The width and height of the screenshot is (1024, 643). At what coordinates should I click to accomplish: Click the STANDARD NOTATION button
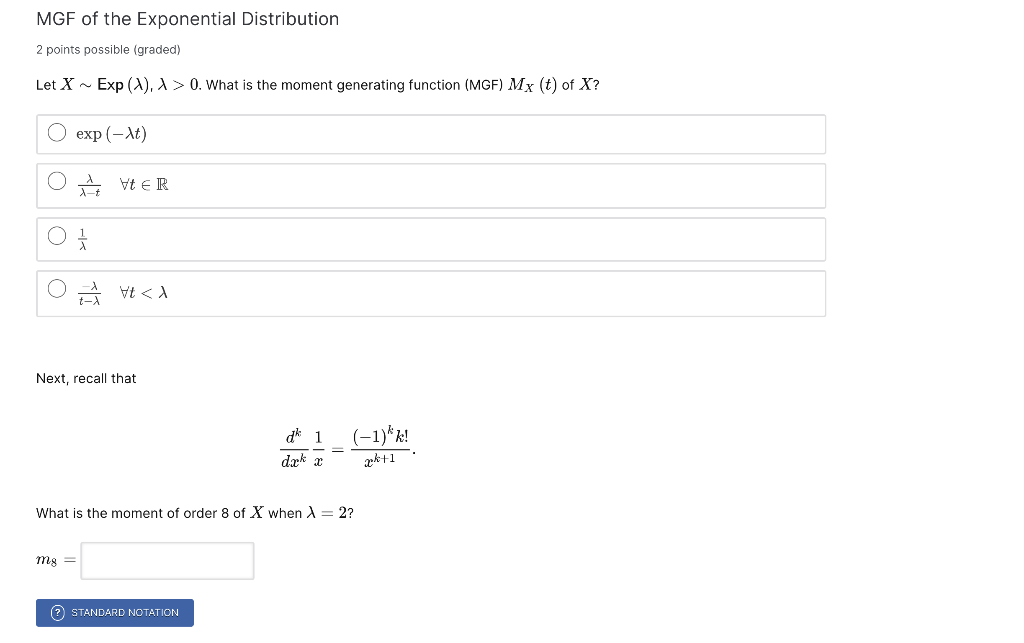coord(114,612)
